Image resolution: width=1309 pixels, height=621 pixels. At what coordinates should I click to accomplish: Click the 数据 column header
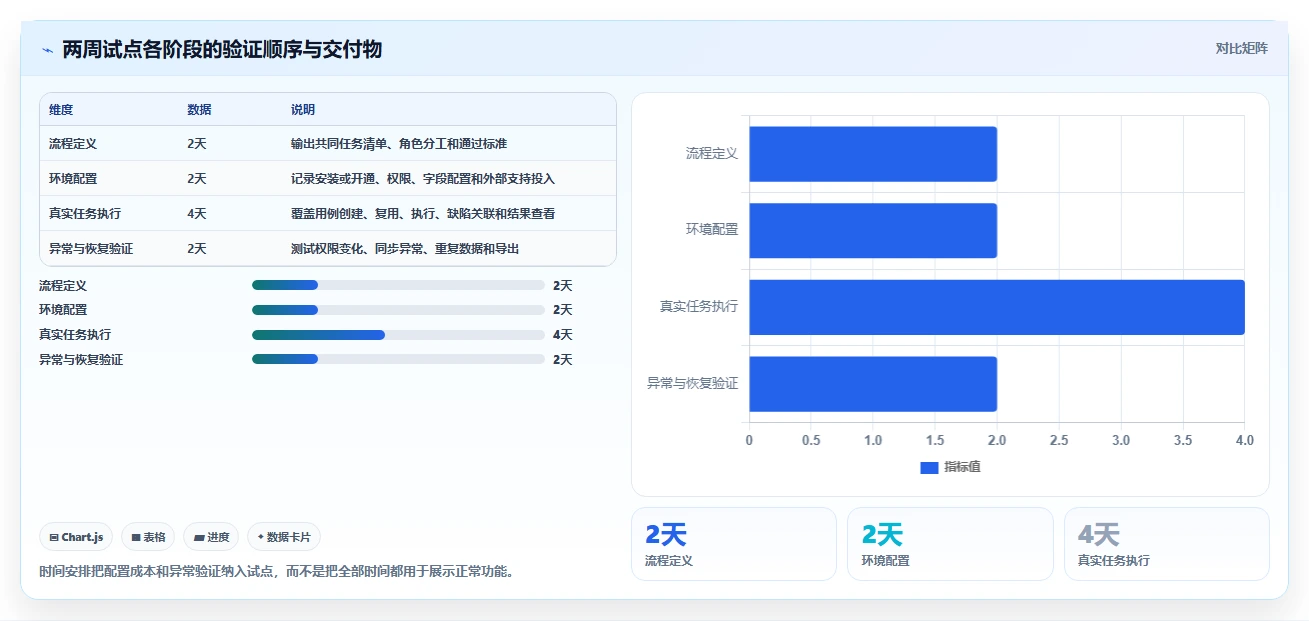[199, 110]
